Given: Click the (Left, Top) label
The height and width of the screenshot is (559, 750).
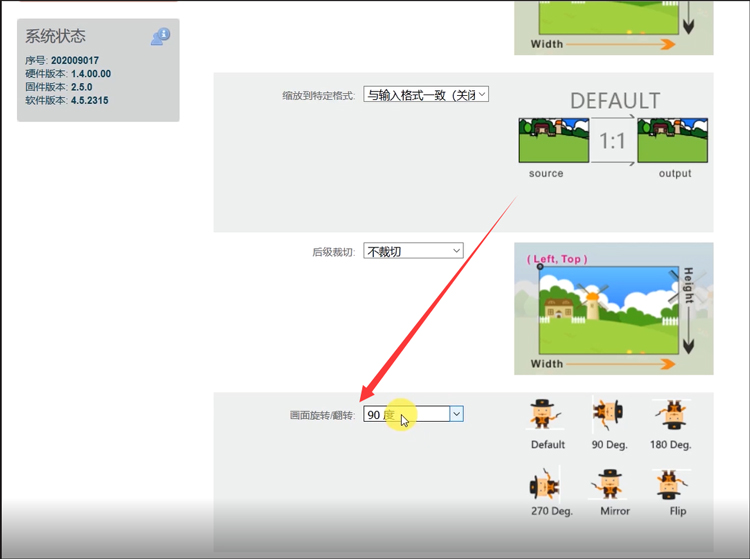Looking at the screenshot, I should pos(557,259).
